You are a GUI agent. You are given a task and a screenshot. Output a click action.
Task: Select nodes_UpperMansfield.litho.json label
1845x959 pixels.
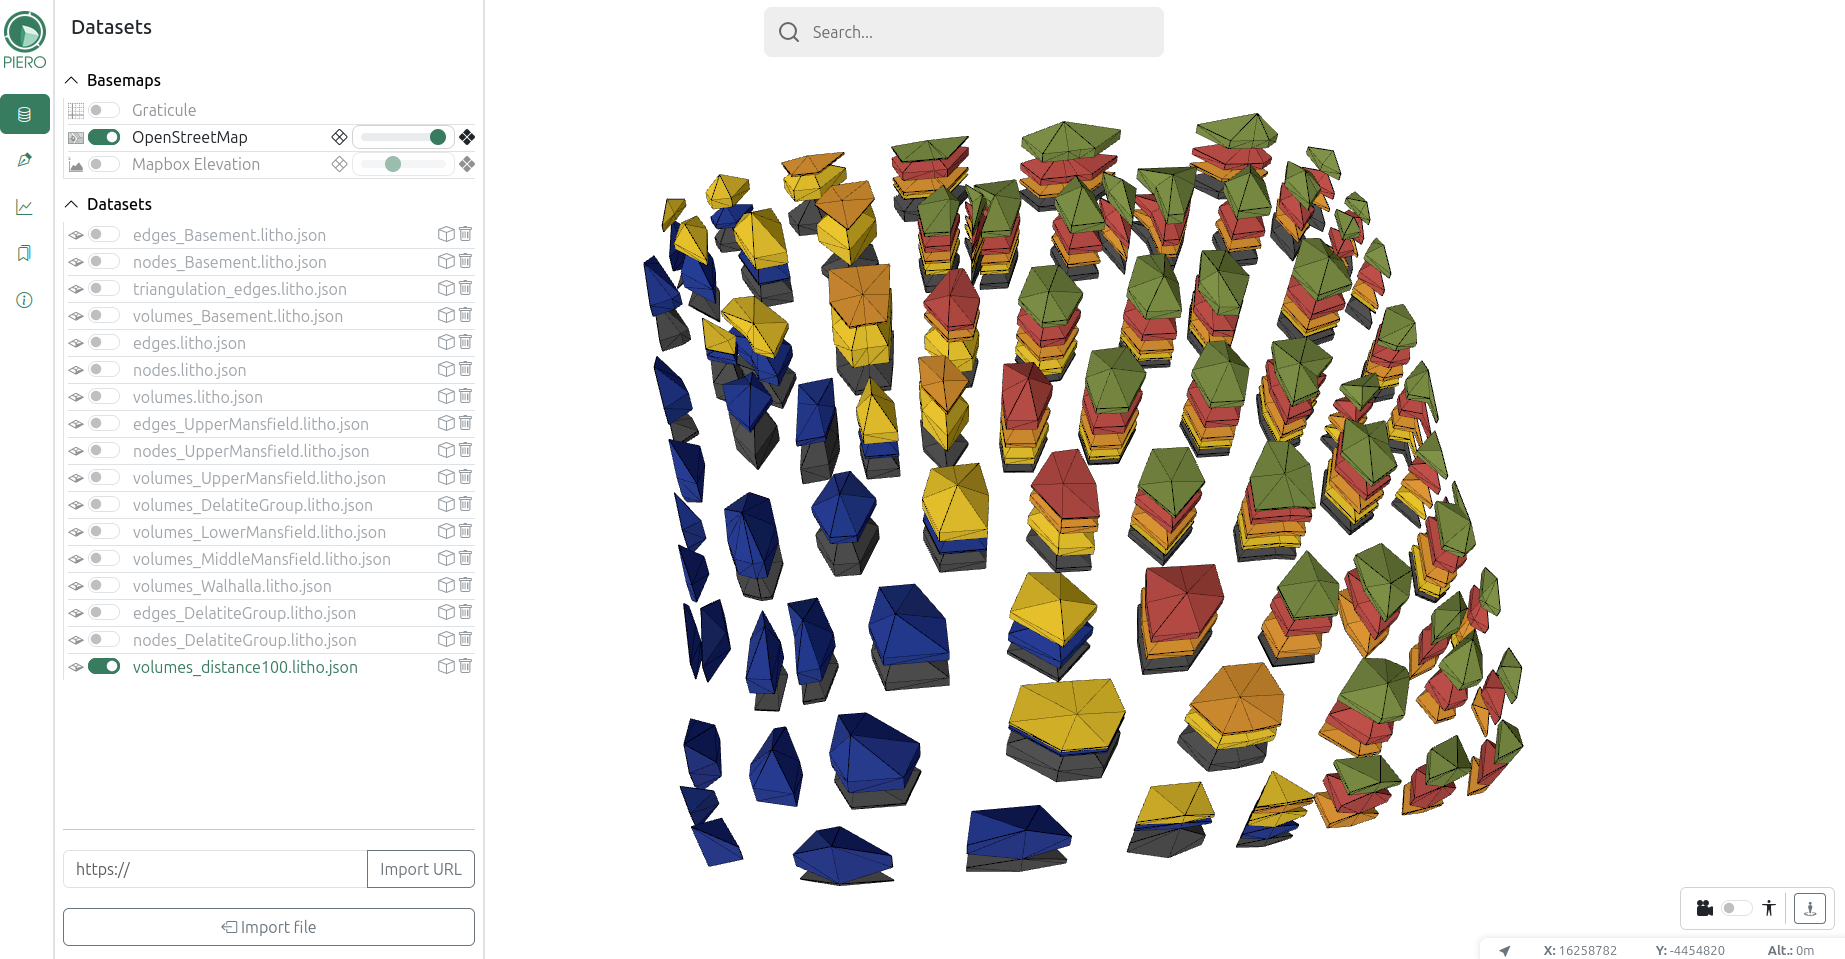[x=251, y=451]
